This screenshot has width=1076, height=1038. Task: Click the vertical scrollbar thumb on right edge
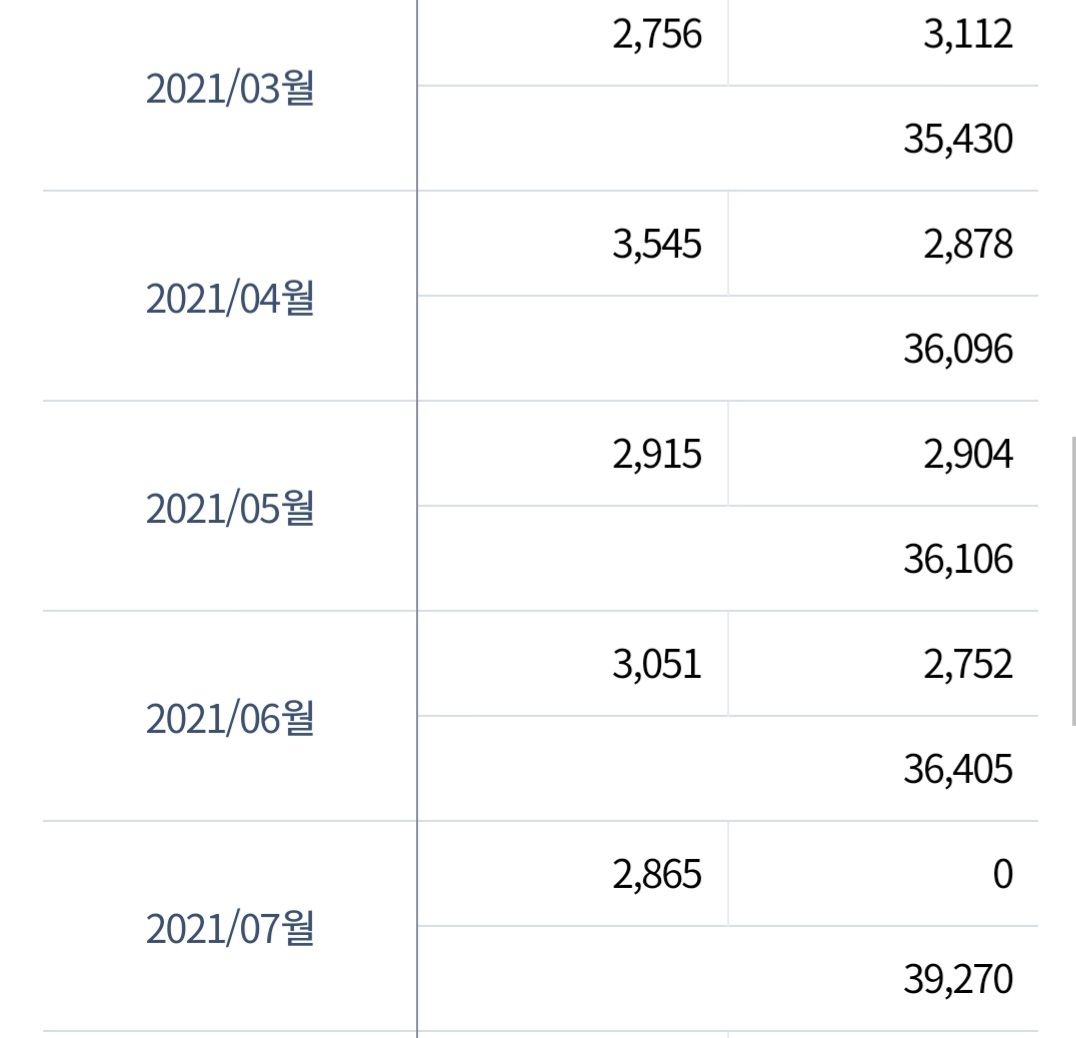[x=1074, y=580]
